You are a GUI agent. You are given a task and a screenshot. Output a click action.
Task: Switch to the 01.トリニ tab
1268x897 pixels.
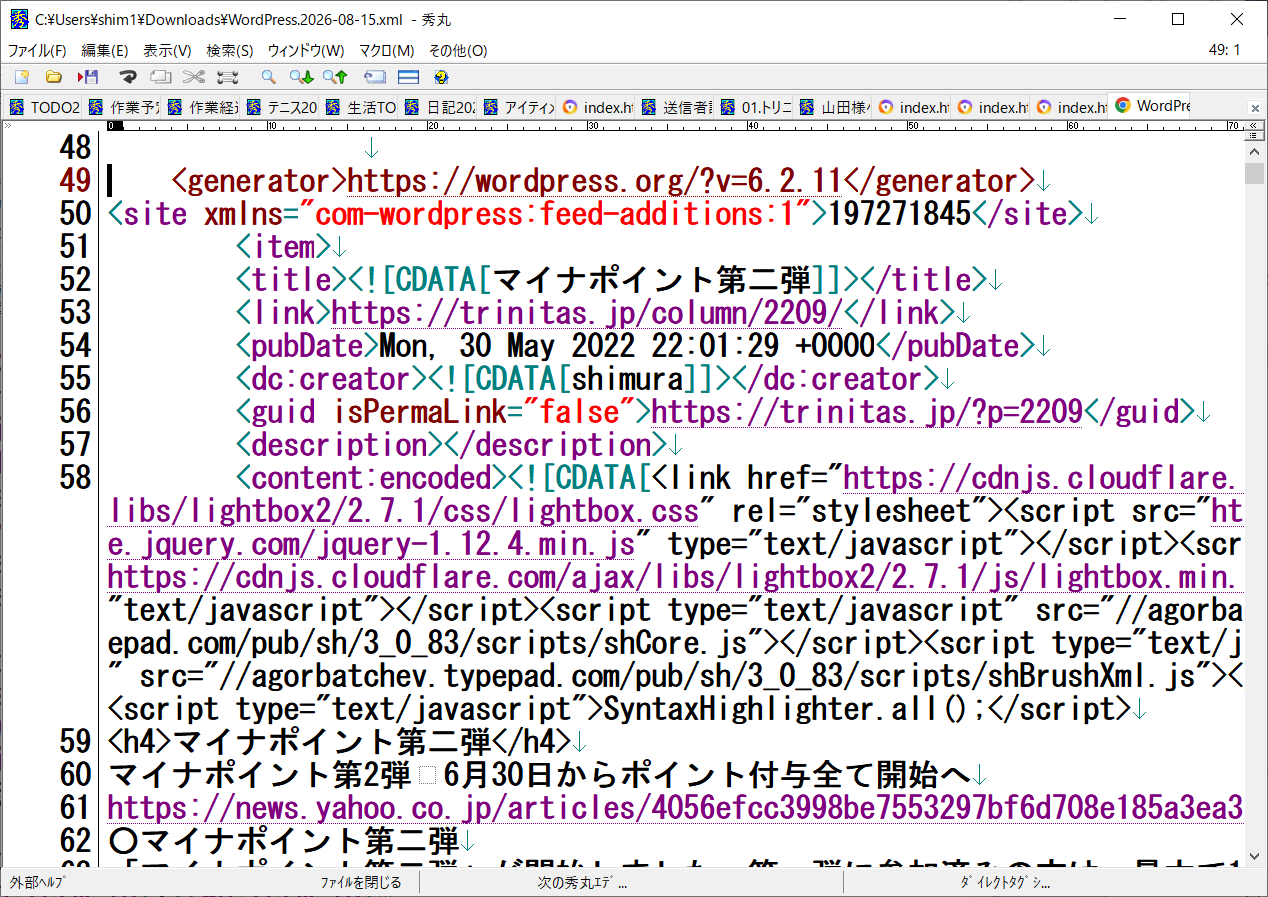coord(756,107)
